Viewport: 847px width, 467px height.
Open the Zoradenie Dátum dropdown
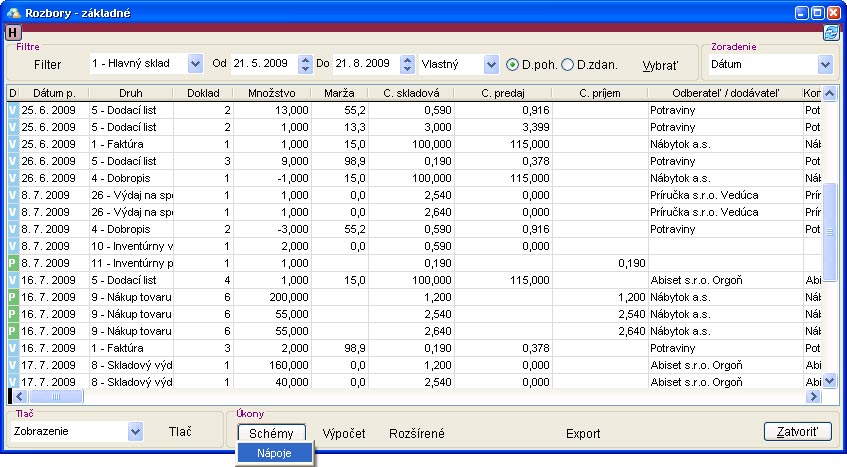(x=825, y=64)
